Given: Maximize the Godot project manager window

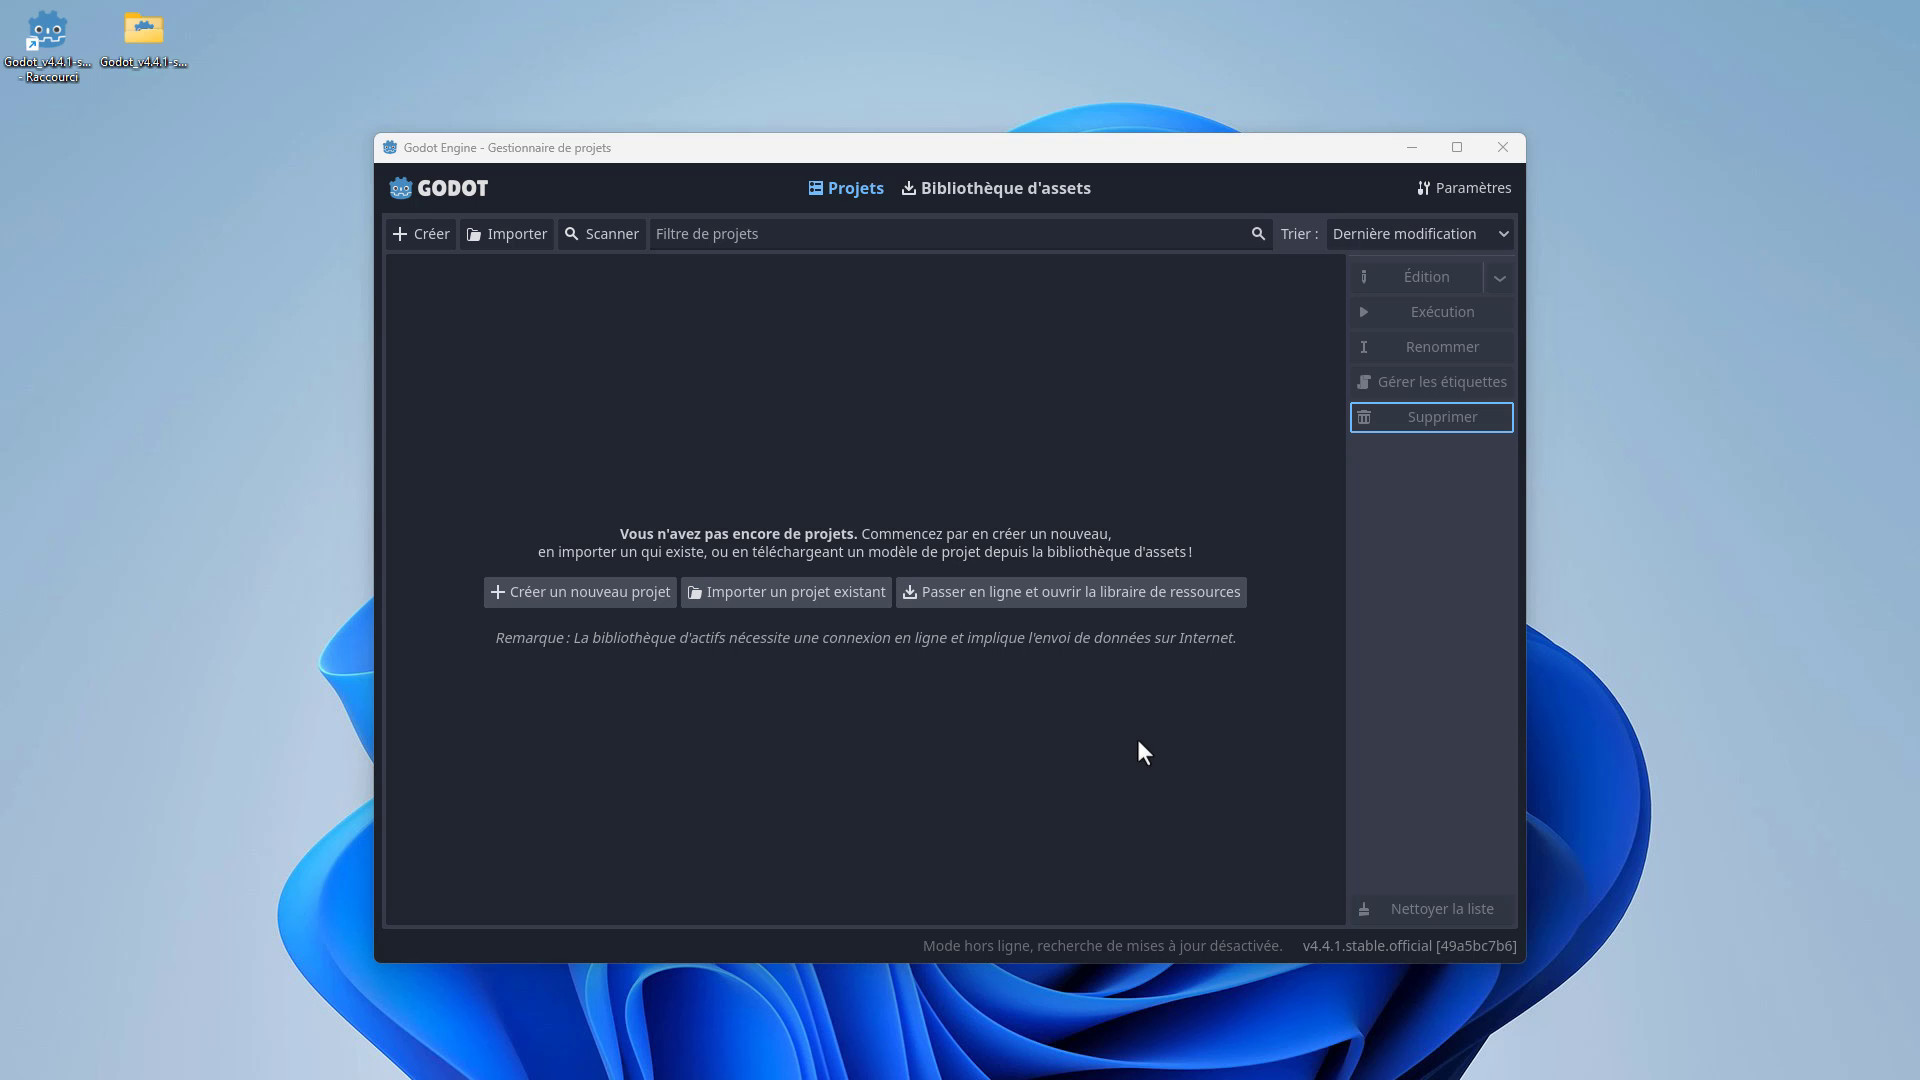Looking at the screenshot, I should pyautogui.click(x=1457, y=148).
